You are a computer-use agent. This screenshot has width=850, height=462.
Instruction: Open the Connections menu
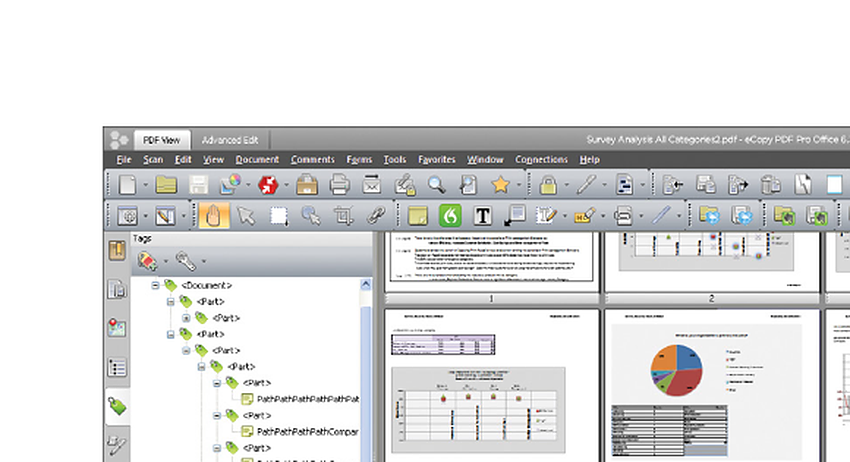[541, 159]
